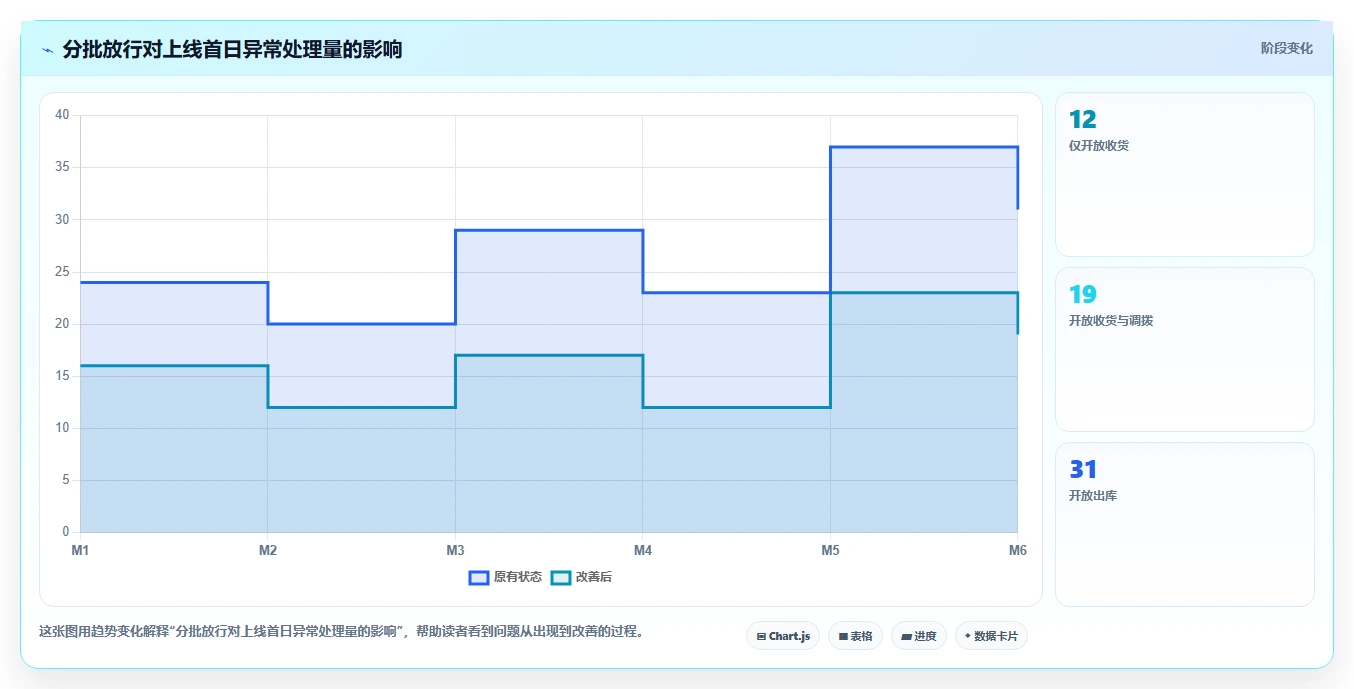Viewport: 1354px width, 689px height.
Task: Click the y-axis value 35
Action: point(62,167)
